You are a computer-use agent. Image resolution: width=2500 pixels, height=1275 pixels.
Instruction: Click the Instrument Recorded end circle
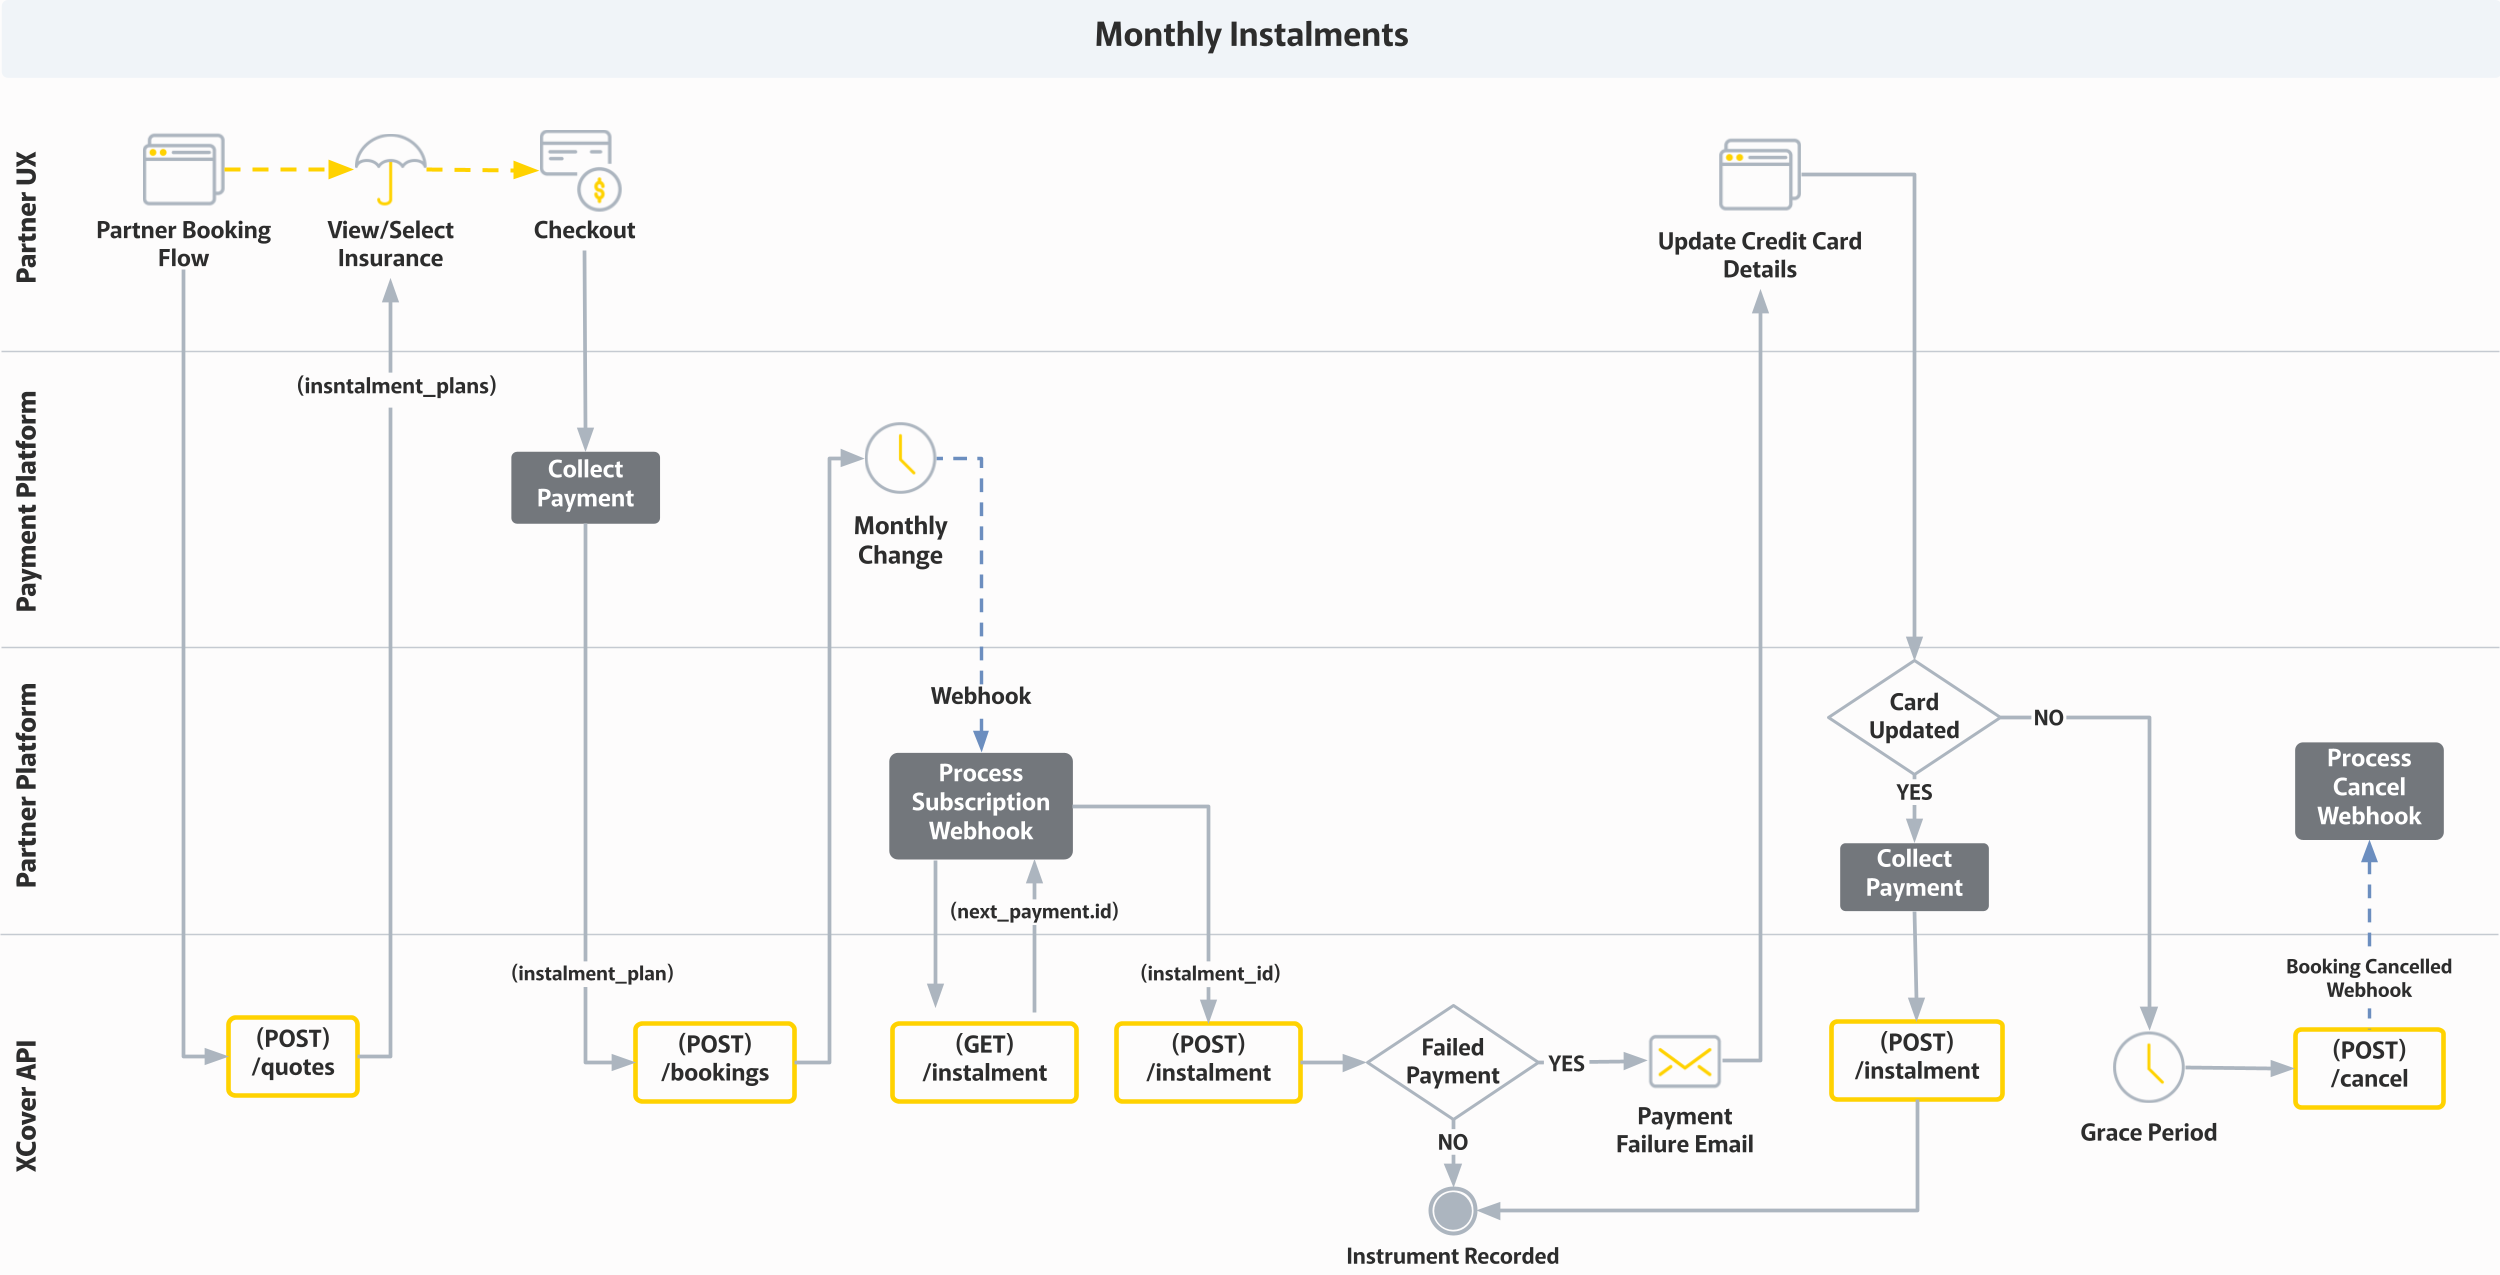pyautogui.click(x=1452, y=1211)
